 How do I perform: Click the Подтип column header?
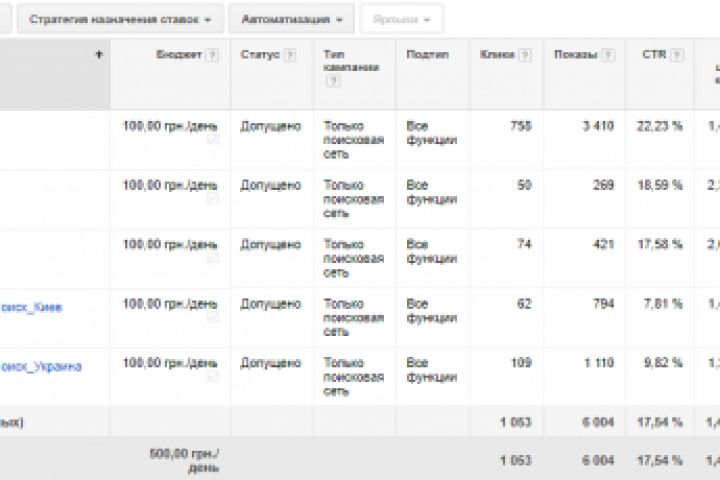click(421, 55)
